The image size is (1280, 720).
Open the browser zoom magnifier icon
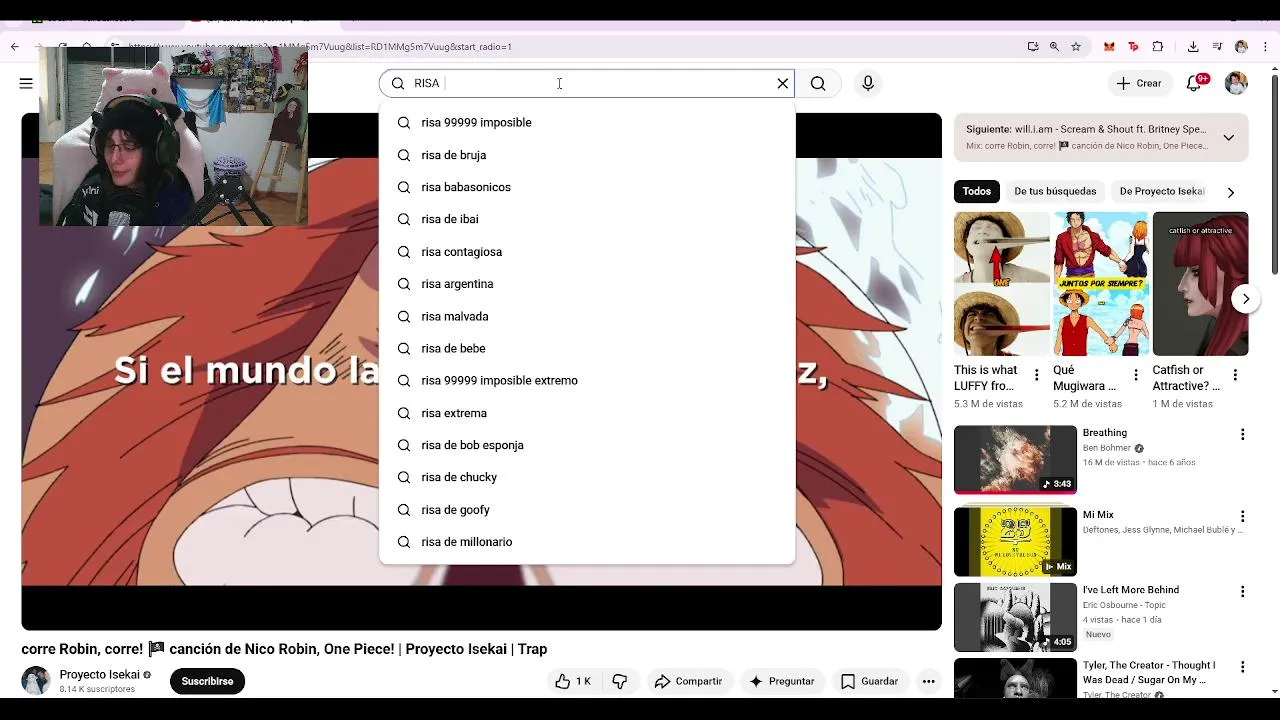[1054, 46]
